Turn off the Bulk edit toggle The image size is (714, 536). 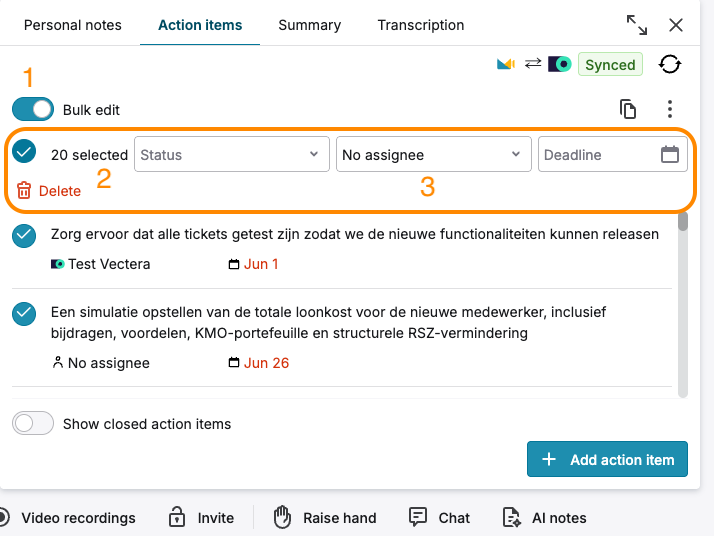(33, 109)
